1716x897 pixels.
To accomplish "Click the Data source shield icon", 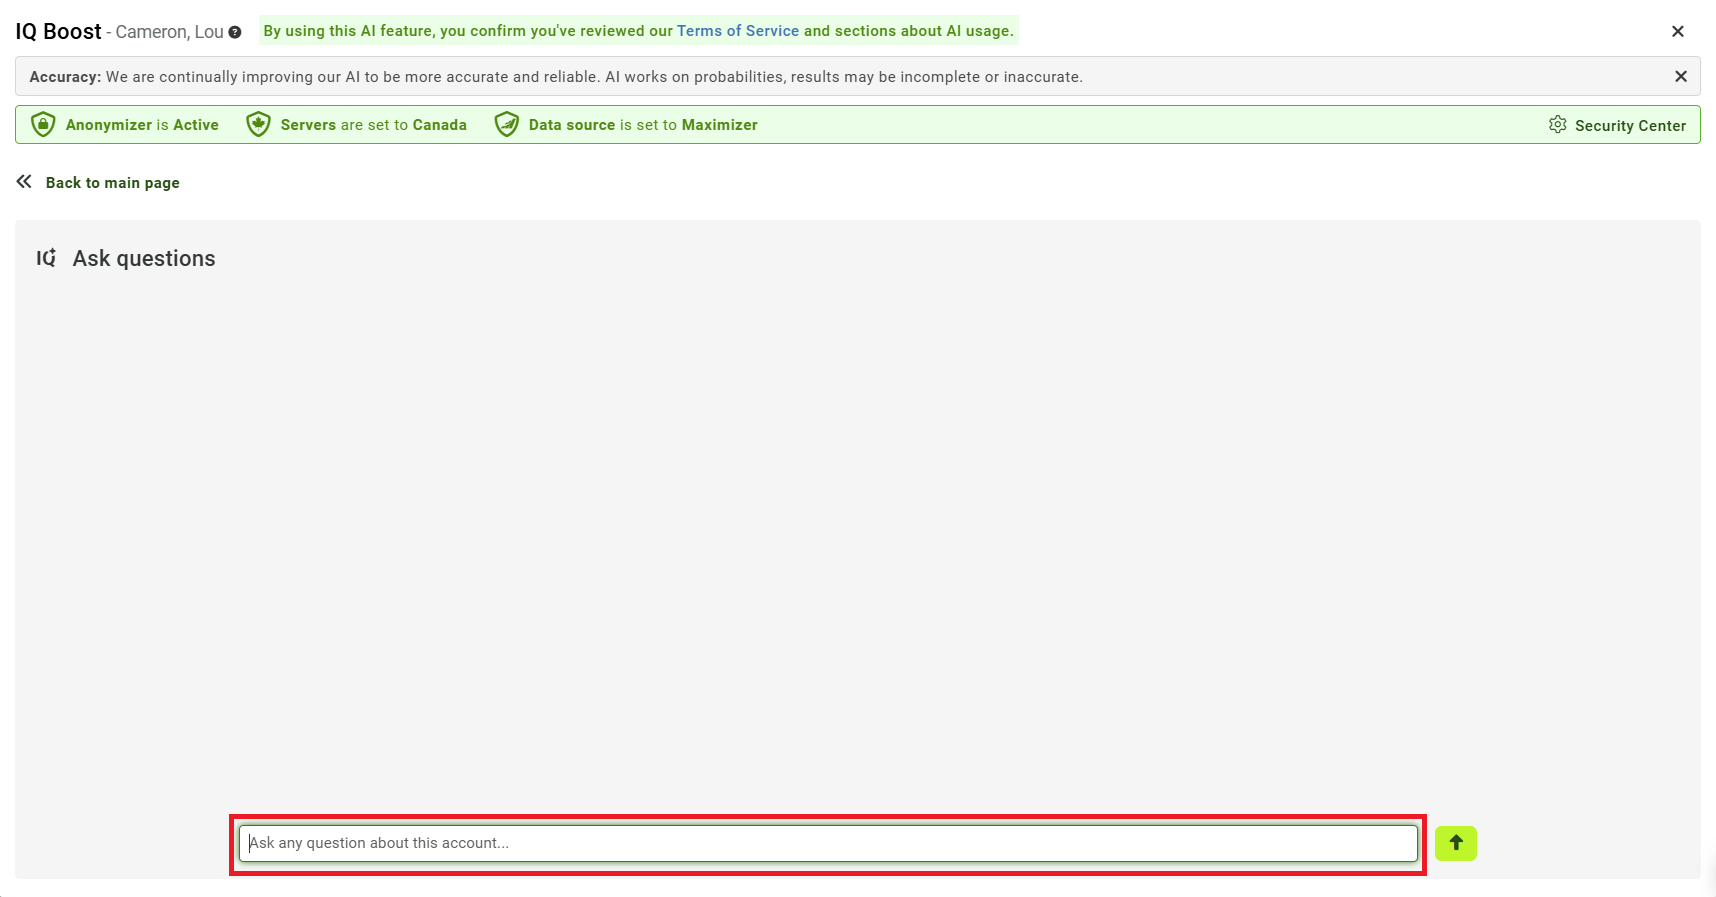I will [507, 125].
